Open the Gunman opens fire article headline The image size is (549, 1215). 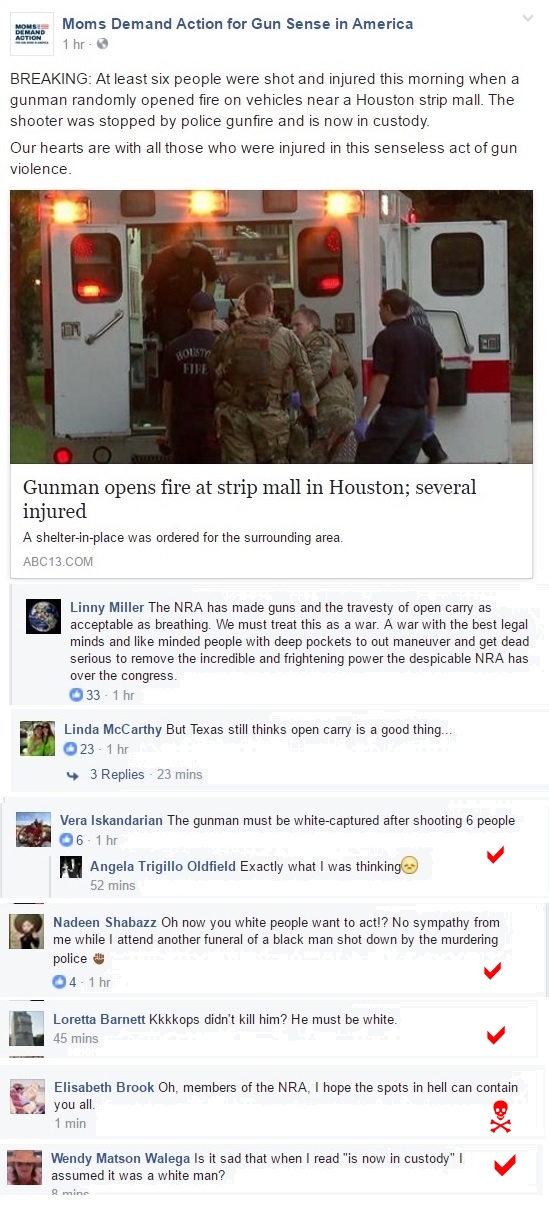click(250, 499)
